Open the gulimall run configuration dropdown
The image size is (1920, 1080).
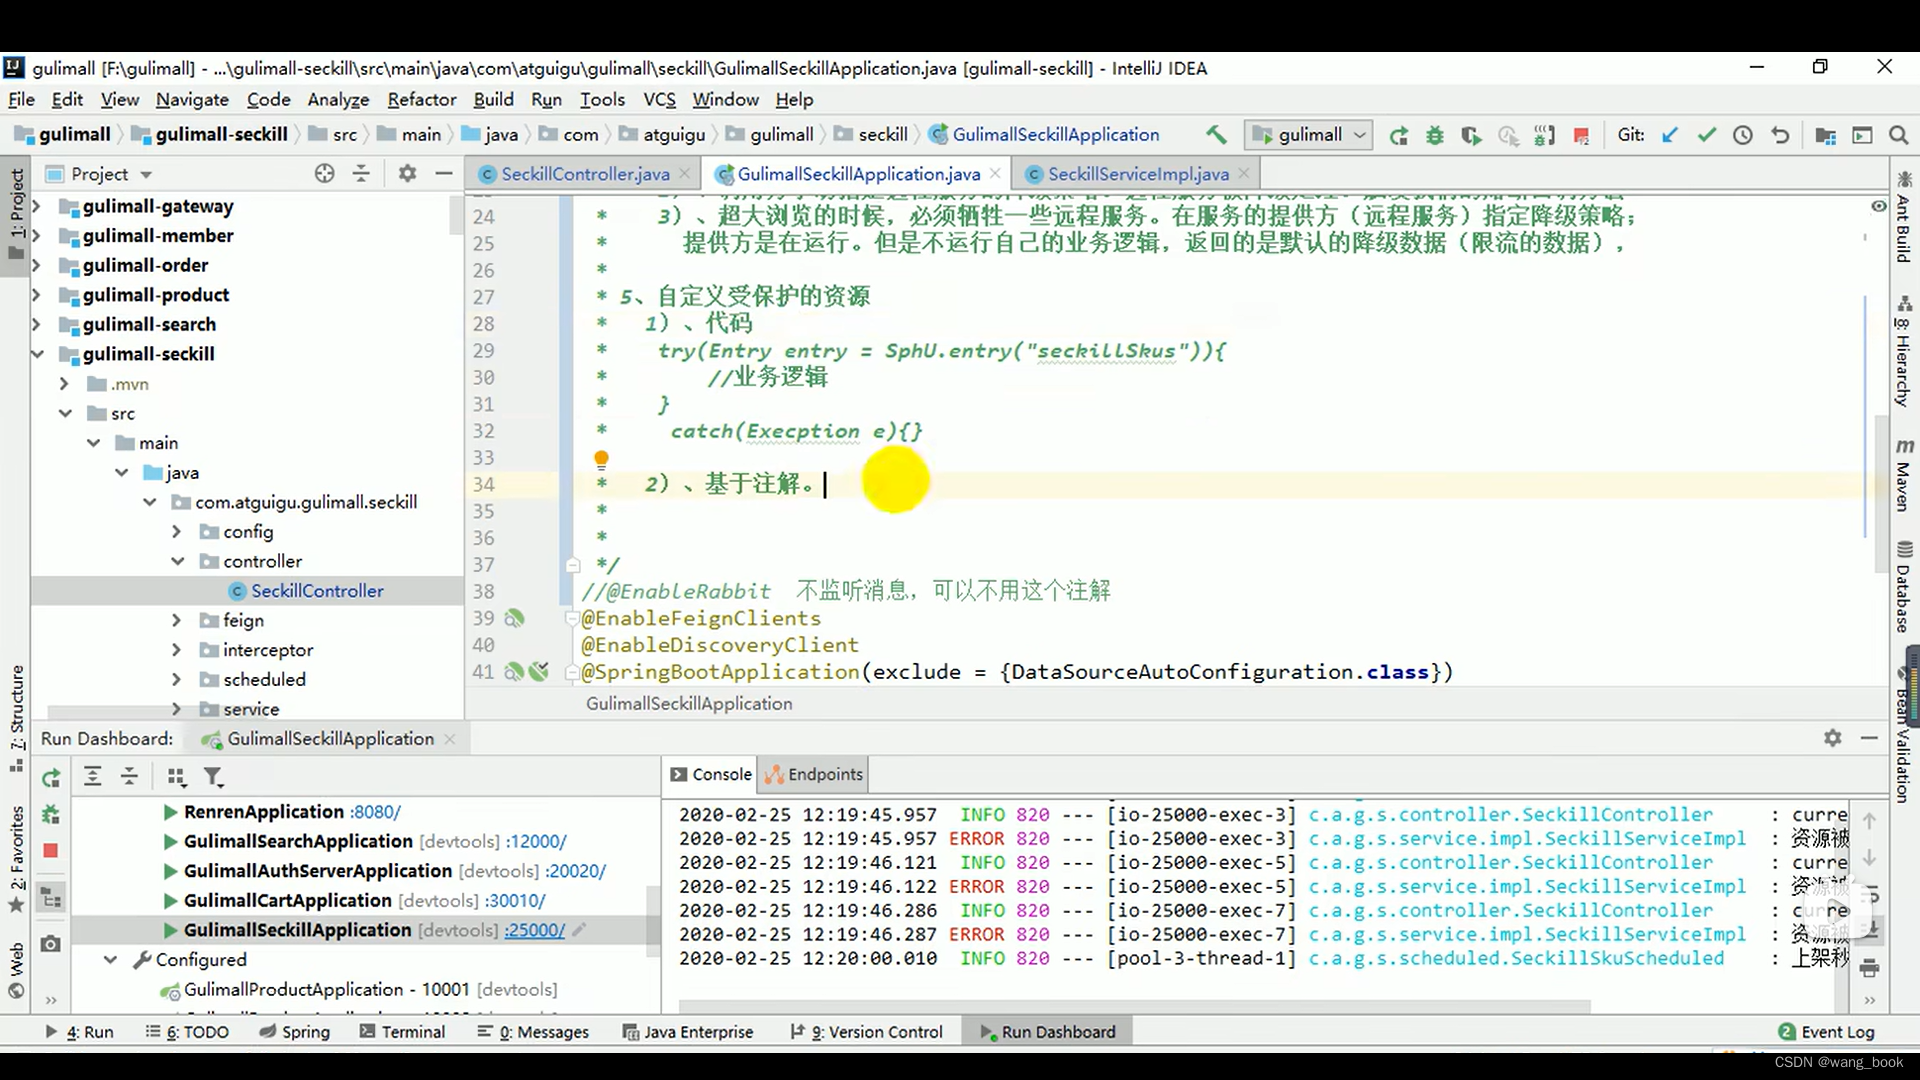(x=1309, y=135)
